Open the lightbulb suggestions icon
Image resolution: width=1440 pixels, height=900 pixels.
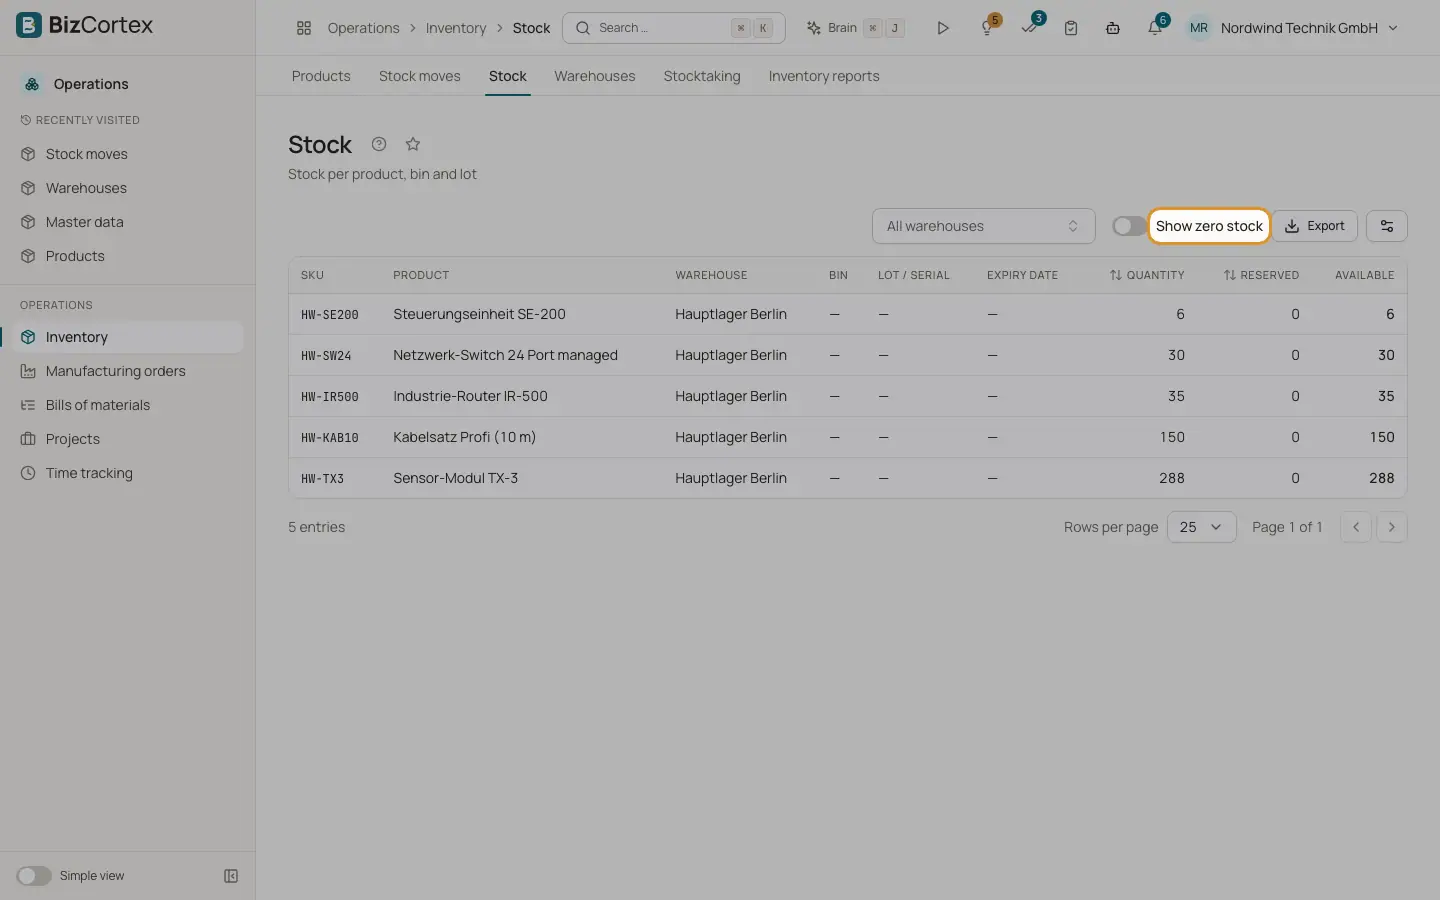click(987, 28)
